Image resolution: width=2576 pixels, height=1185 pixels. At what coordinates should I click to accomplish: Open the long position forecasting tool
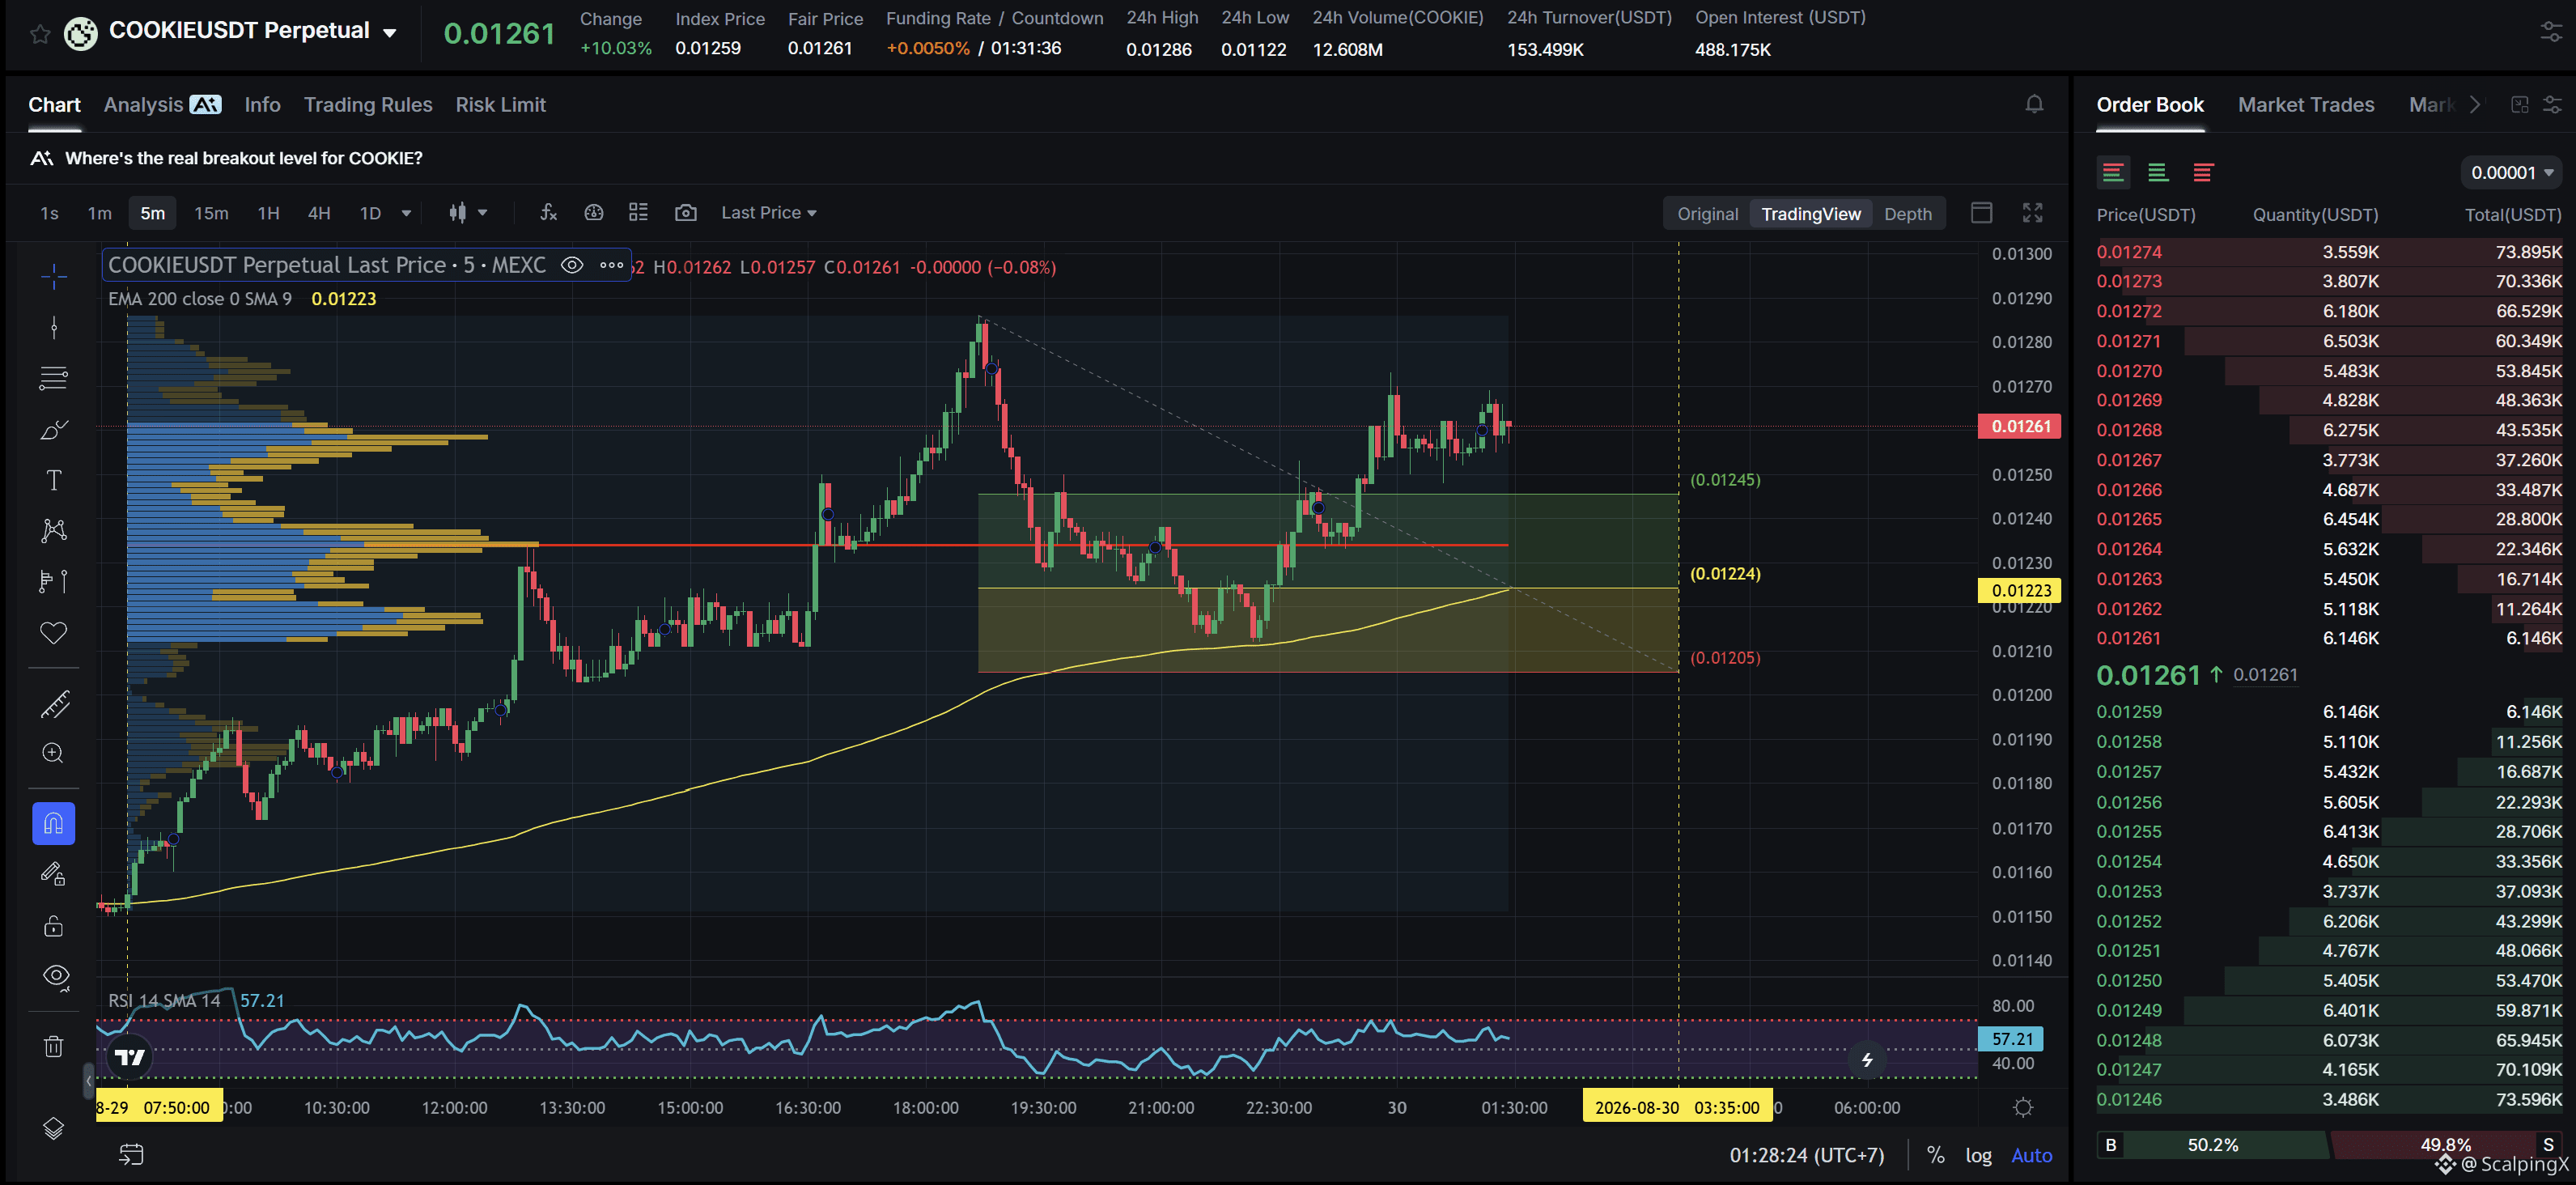[x=54, y=581]
